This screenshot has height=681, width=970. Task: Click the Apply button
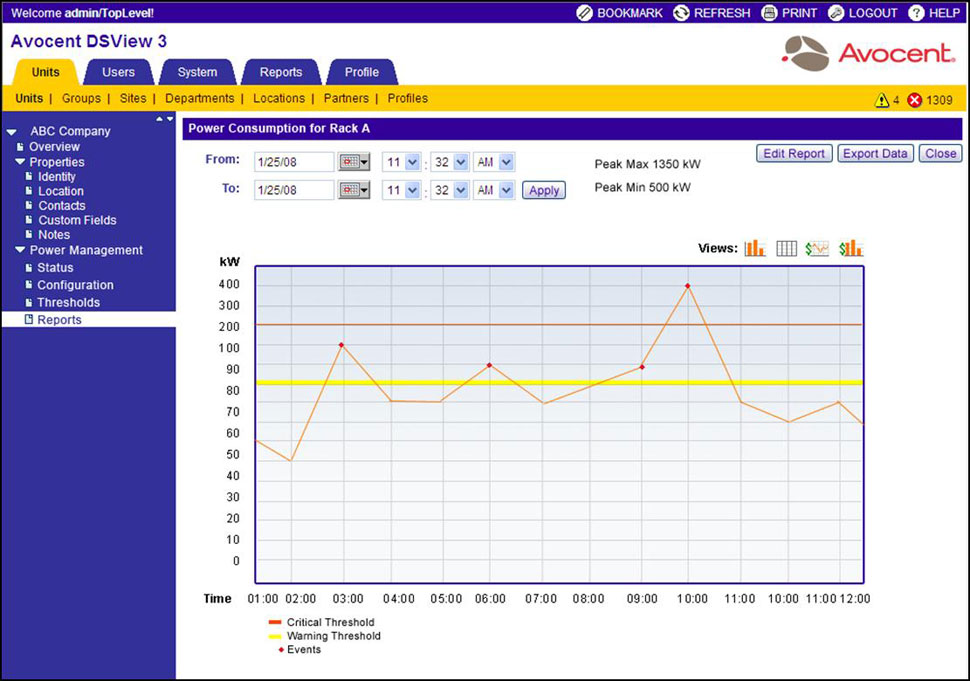(x=544, y=190)
